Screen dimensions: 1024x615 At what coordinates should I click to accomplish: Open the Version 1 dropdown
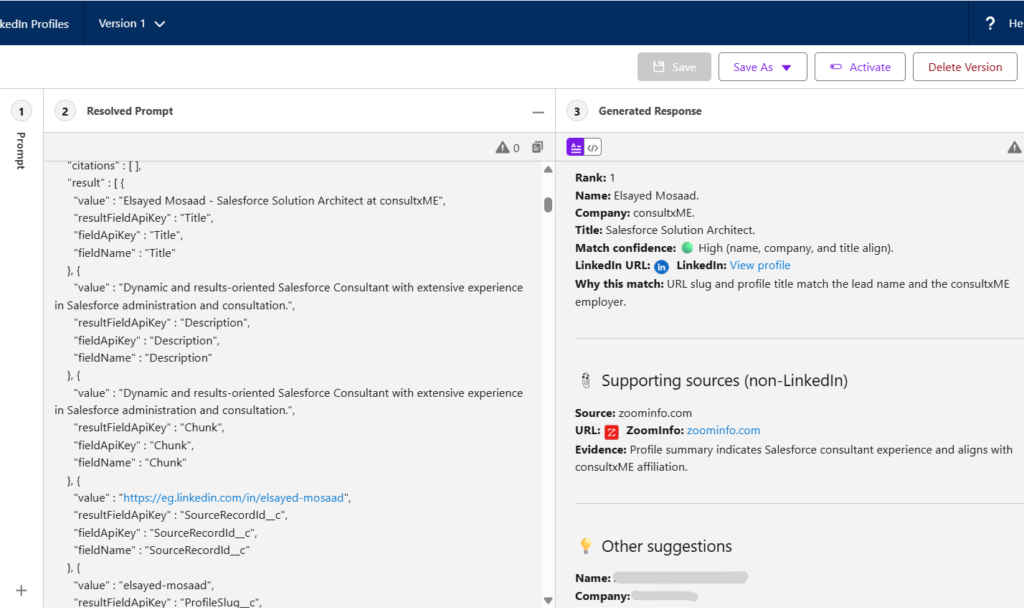(x=131, y=24)
